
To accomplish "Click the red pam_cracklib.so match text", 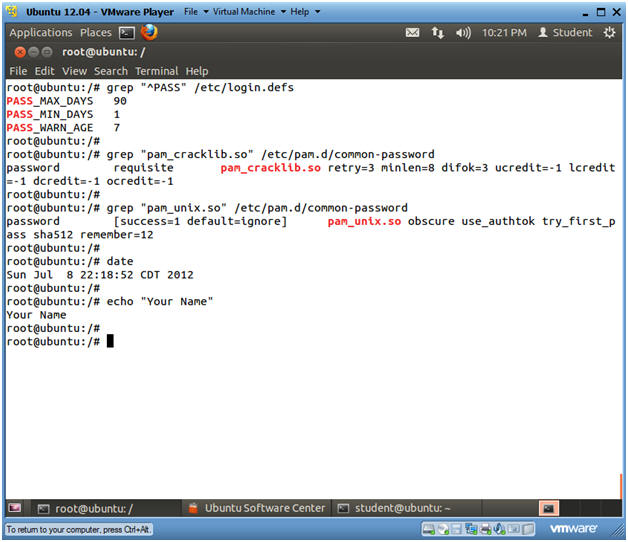I will 270,167.
